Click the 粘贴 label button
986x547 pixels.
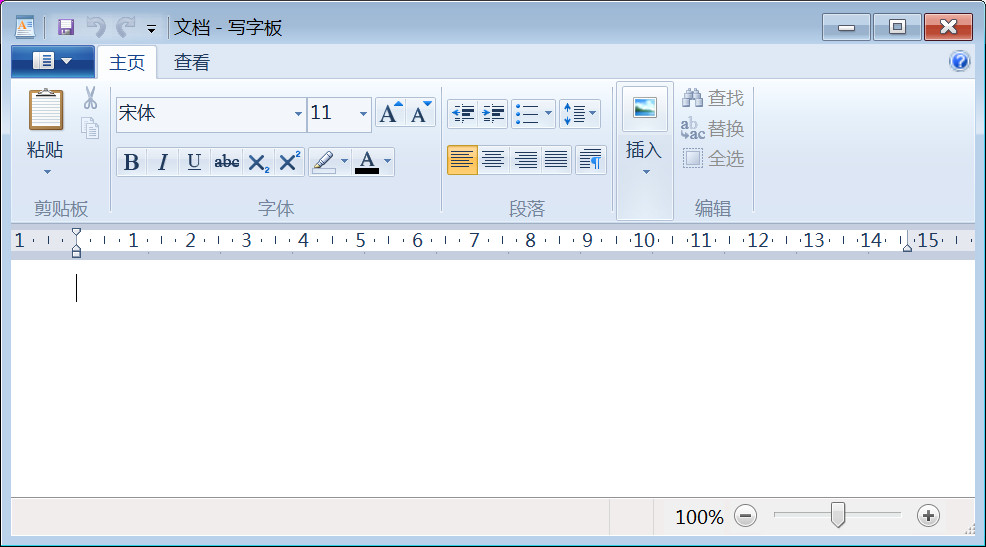click(45, 150)
